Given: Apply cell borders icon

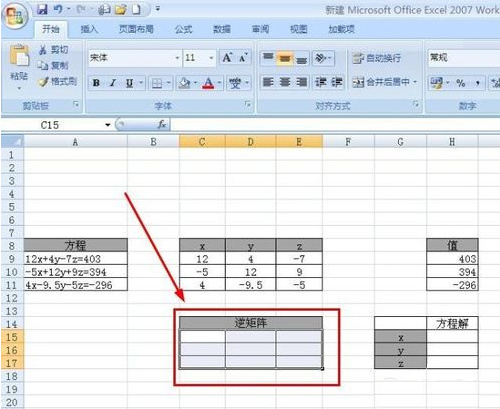Looking at the screenshot, I should [157, 83].
